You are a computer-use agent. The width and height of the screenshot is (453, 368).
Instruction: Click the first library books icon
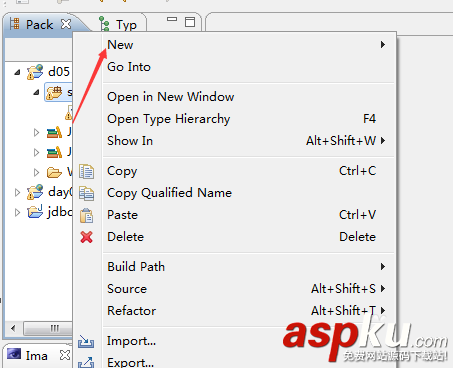54,132
